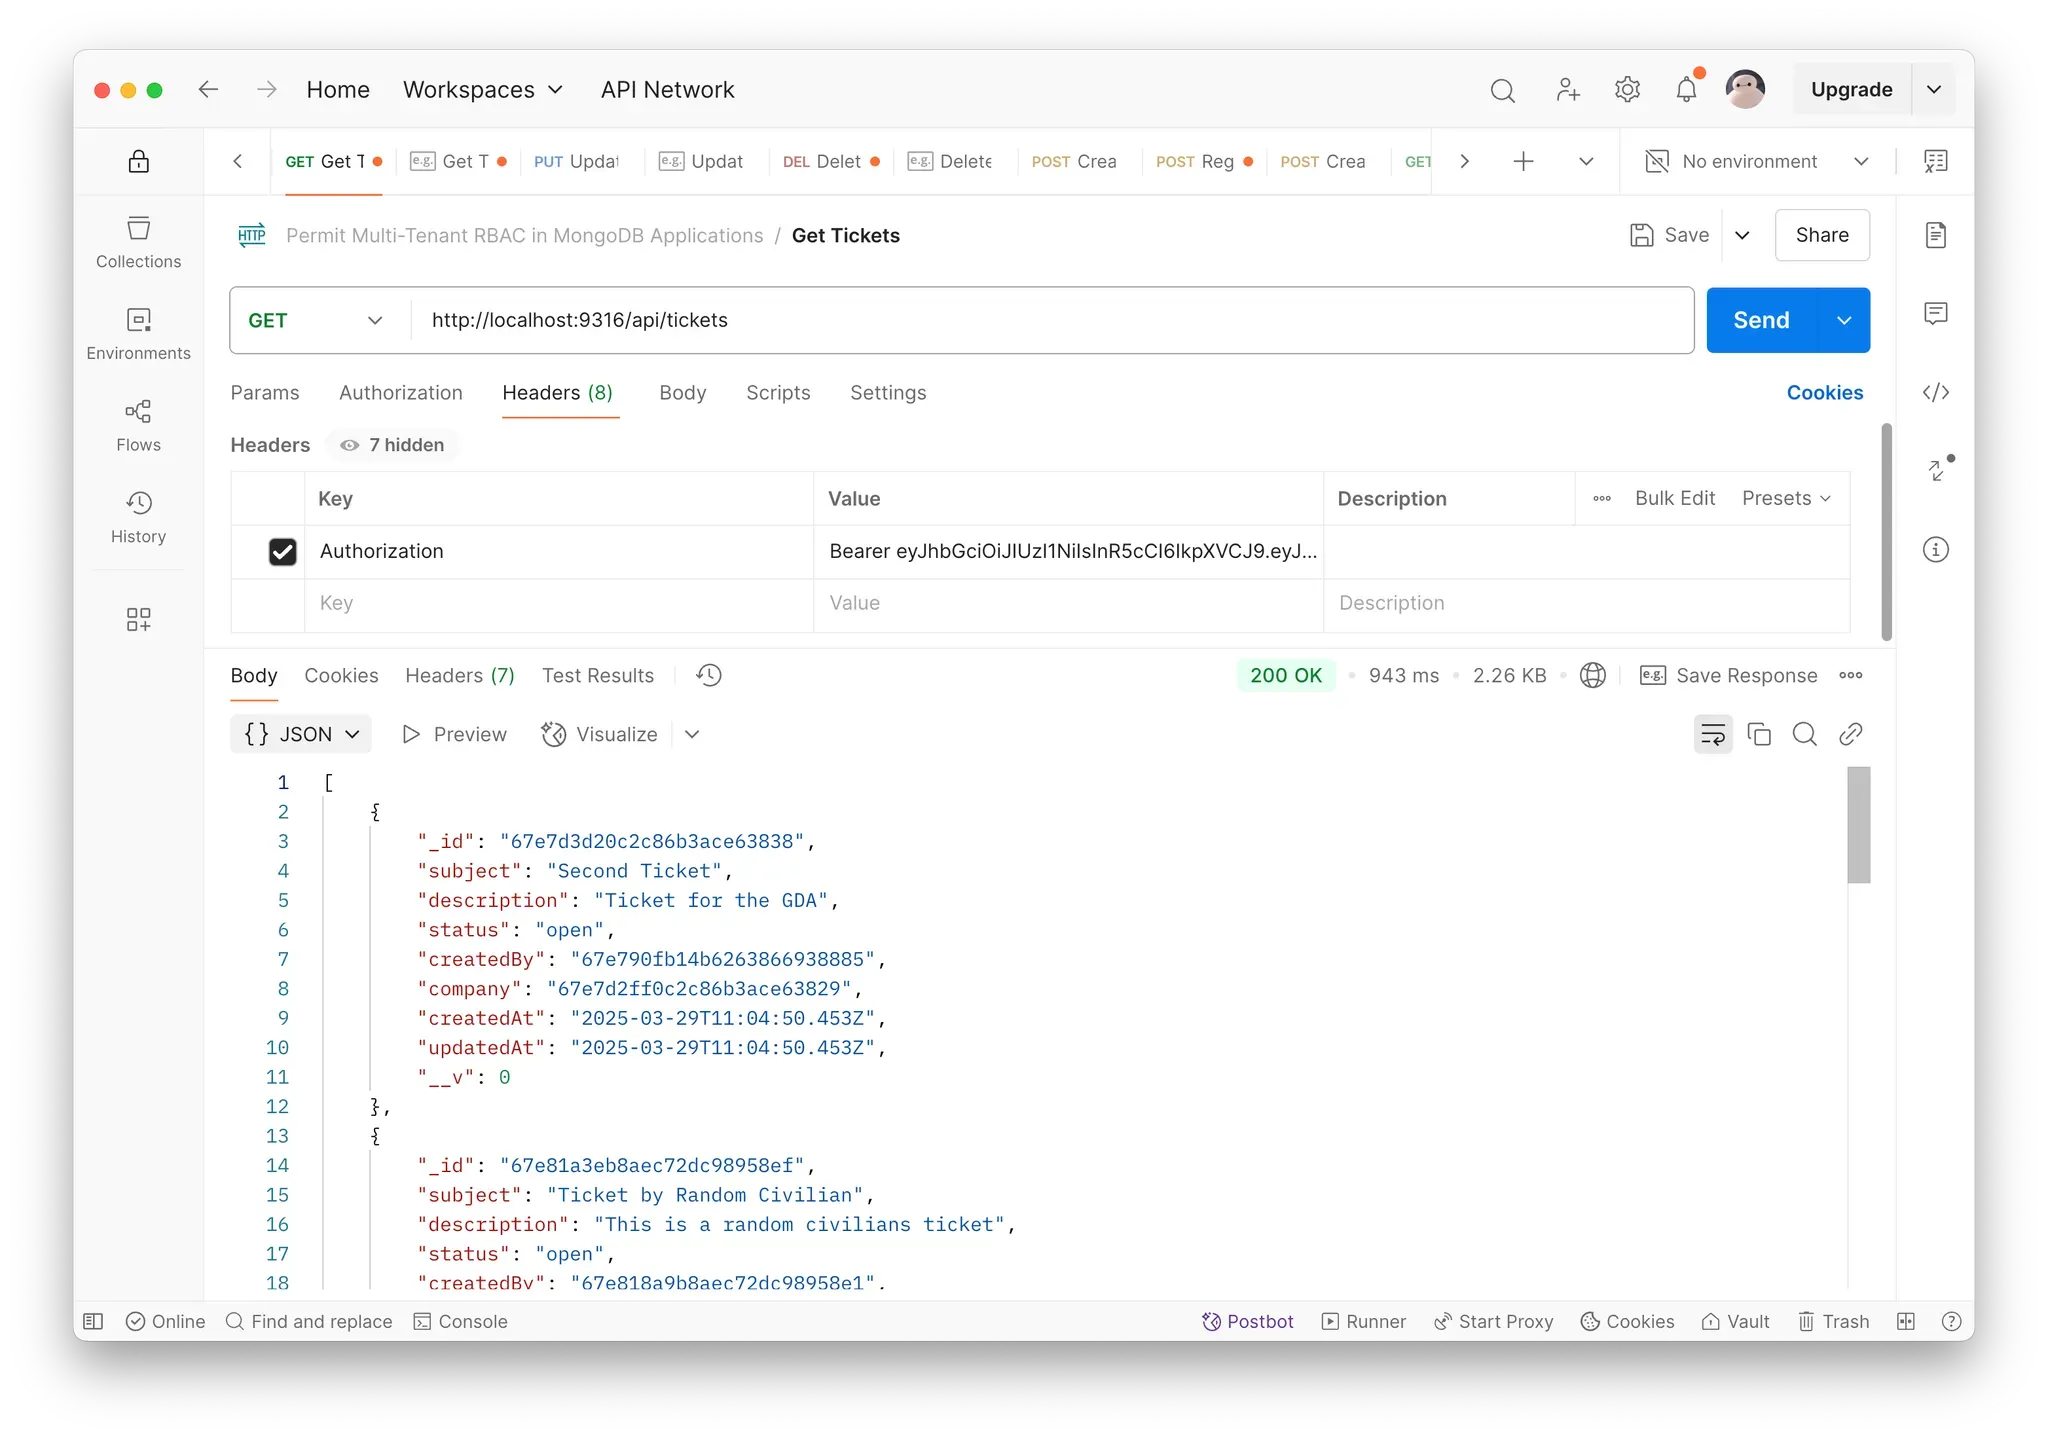Open the notifications bell
Image resolution: width=2048 pixels, height=1438 pixels.
pyautogui.click(x=1686, y=90)
